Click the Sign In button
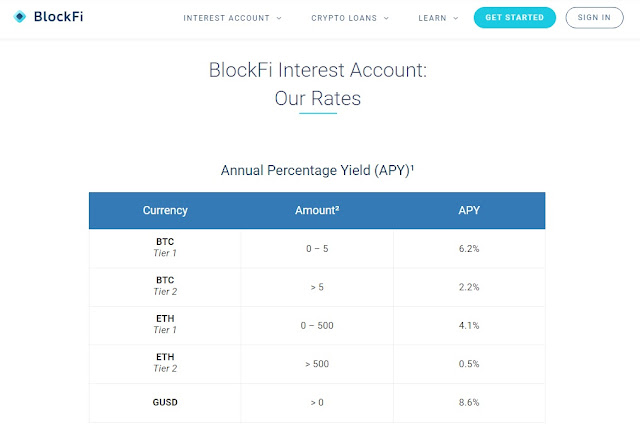Screen dimensions: 640x434 click(594, 18)
